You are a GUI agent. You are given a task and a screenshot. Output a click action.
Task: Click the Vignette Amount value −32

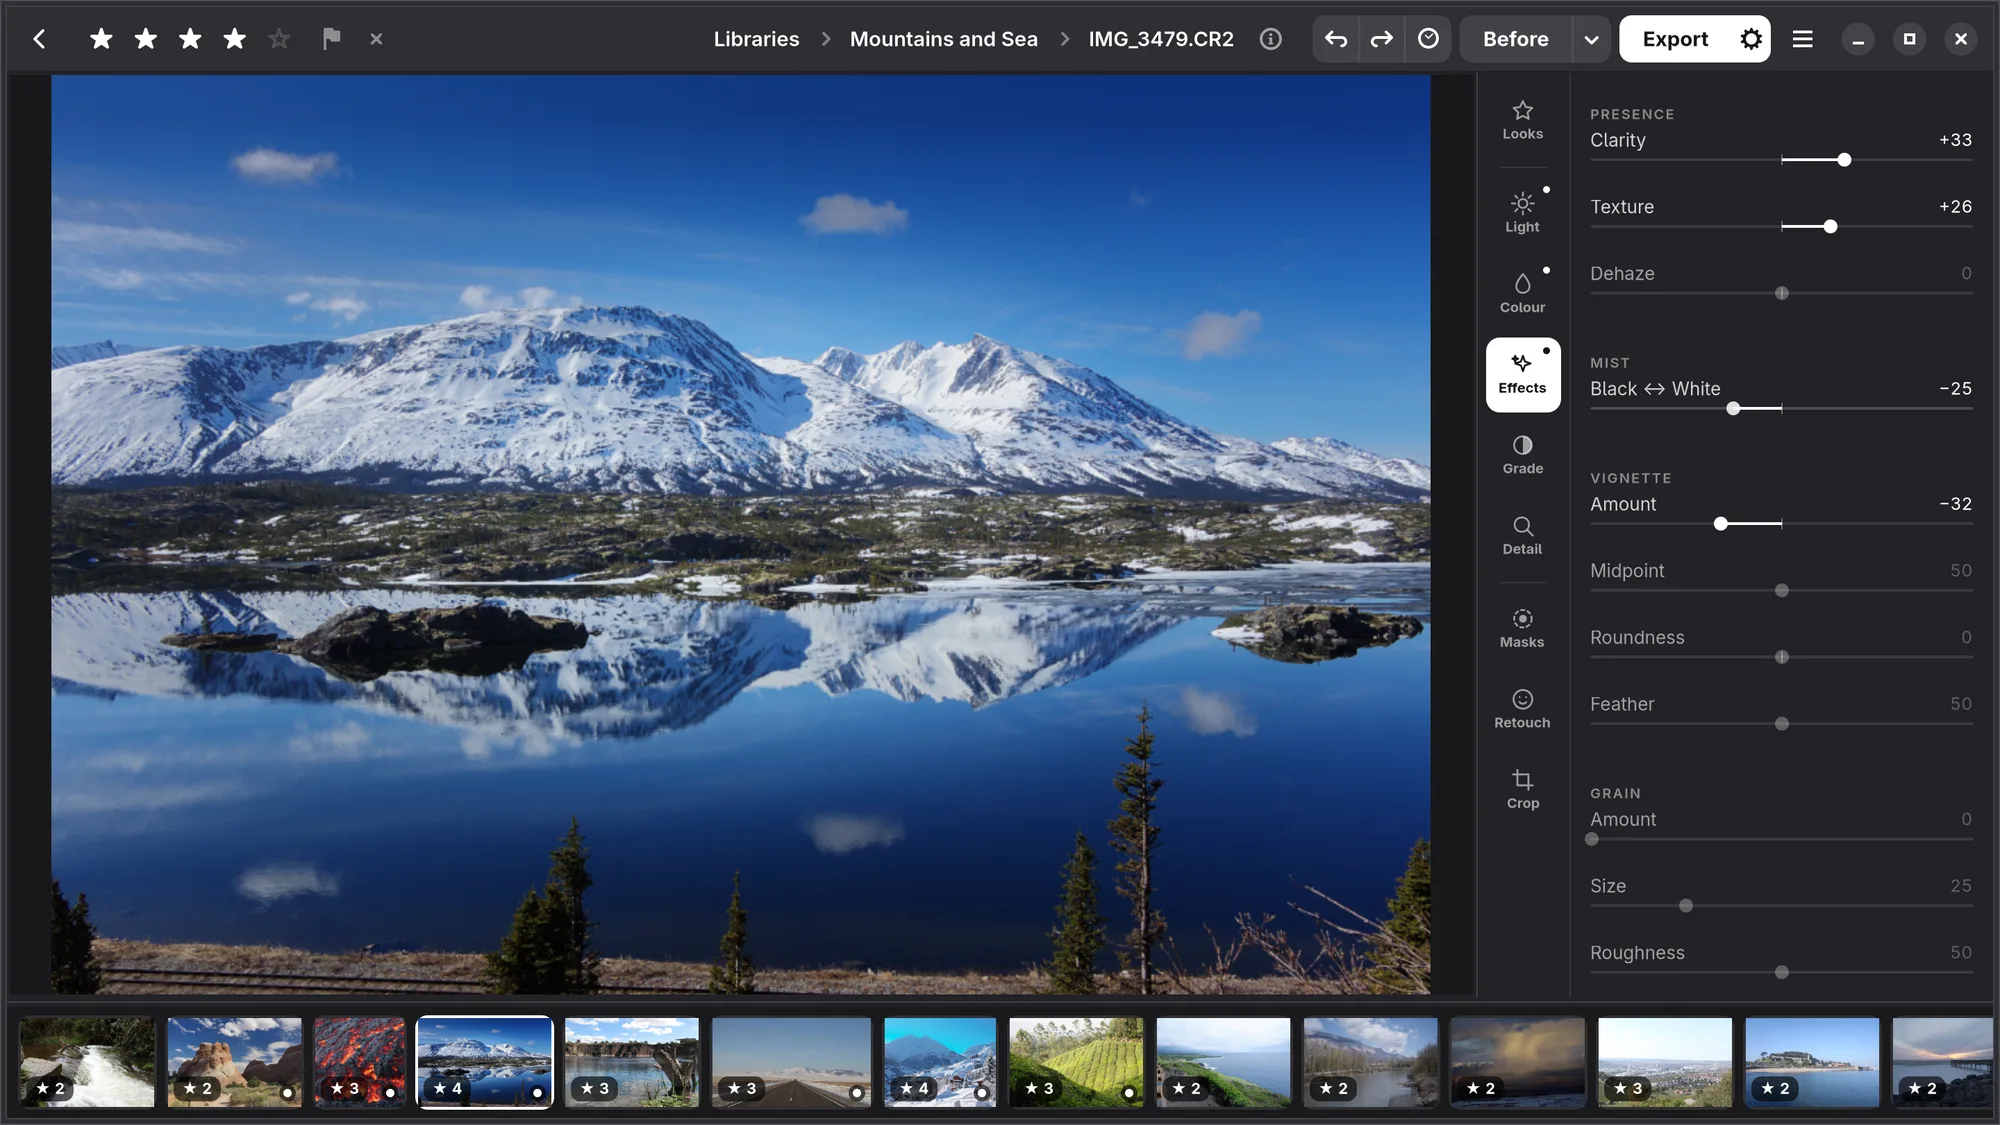(1955, 504)
